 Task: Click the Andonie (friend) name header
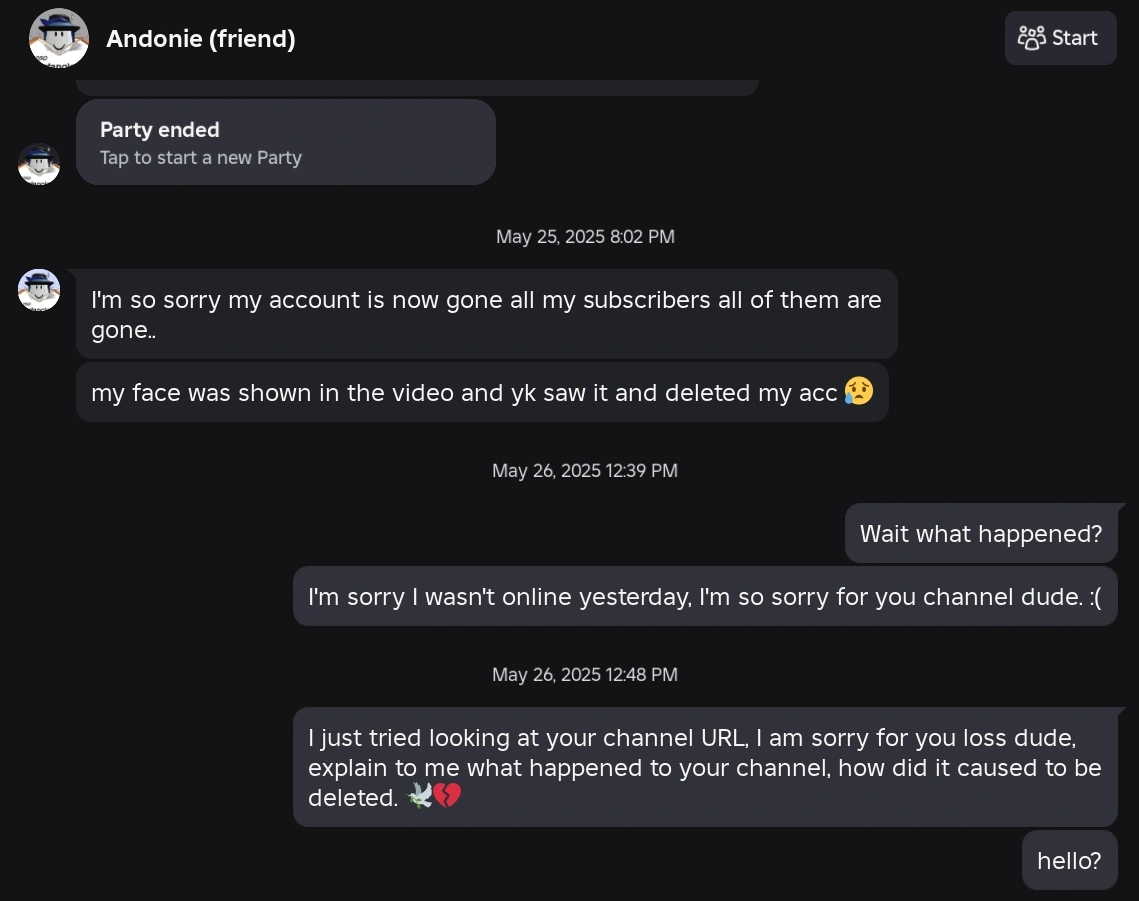[200, 39]
